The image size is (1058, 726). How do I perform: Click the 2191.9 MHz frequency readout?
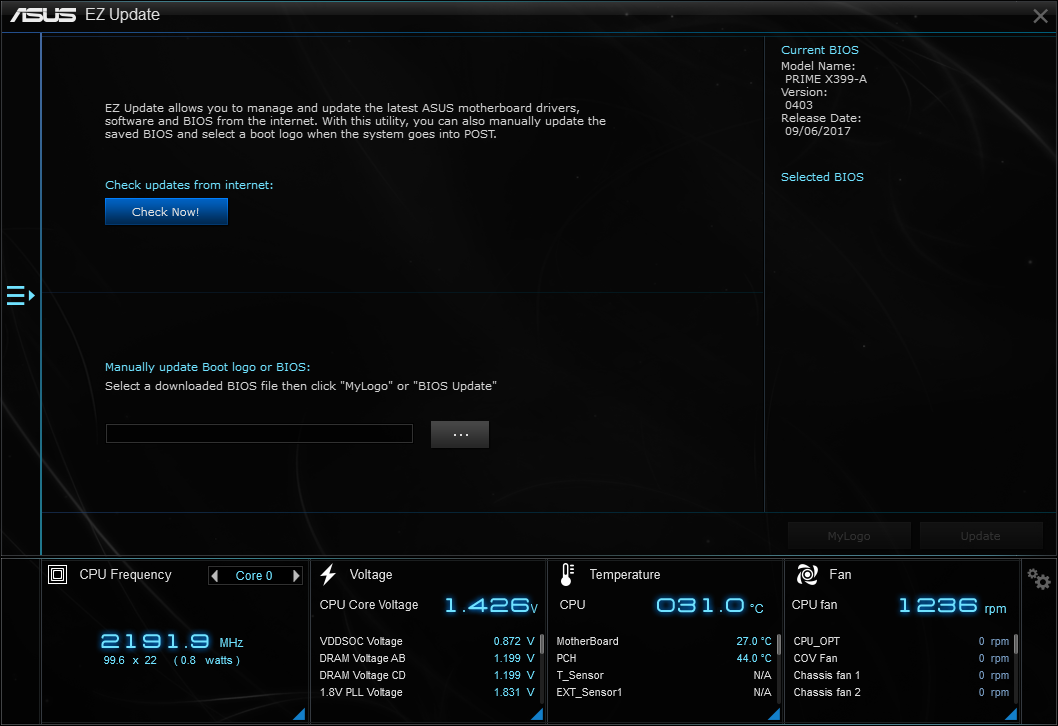pyautogui.click(x=171, y=641)
